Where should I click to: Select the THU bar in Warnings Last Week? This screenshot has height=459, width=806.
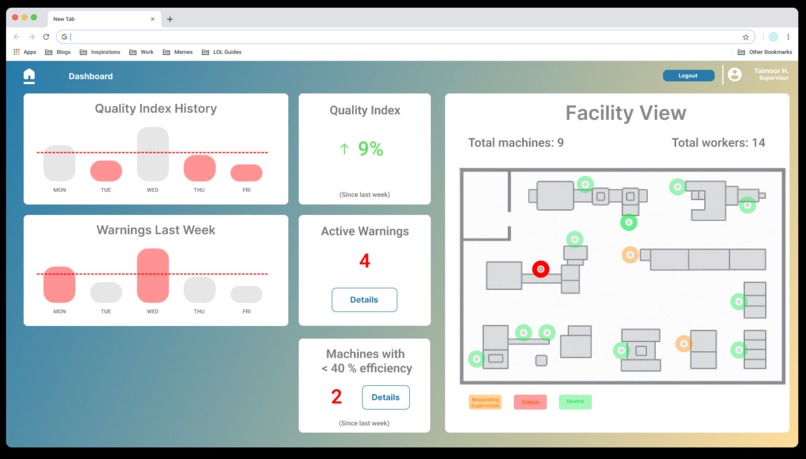point(199,289)
